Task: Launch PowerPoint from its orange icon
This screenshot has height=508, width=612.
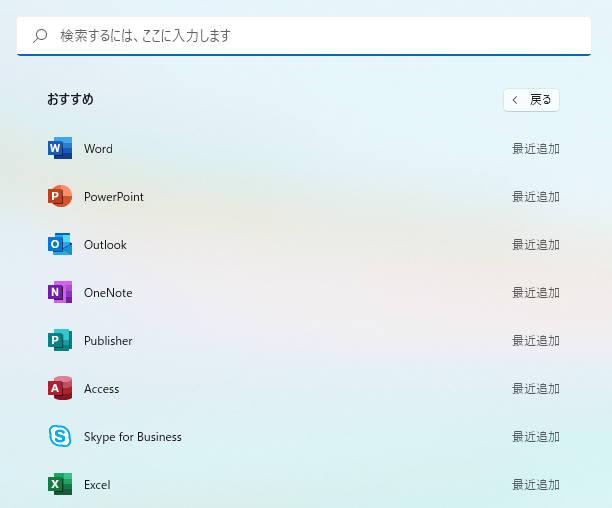Action: [60, 196]
